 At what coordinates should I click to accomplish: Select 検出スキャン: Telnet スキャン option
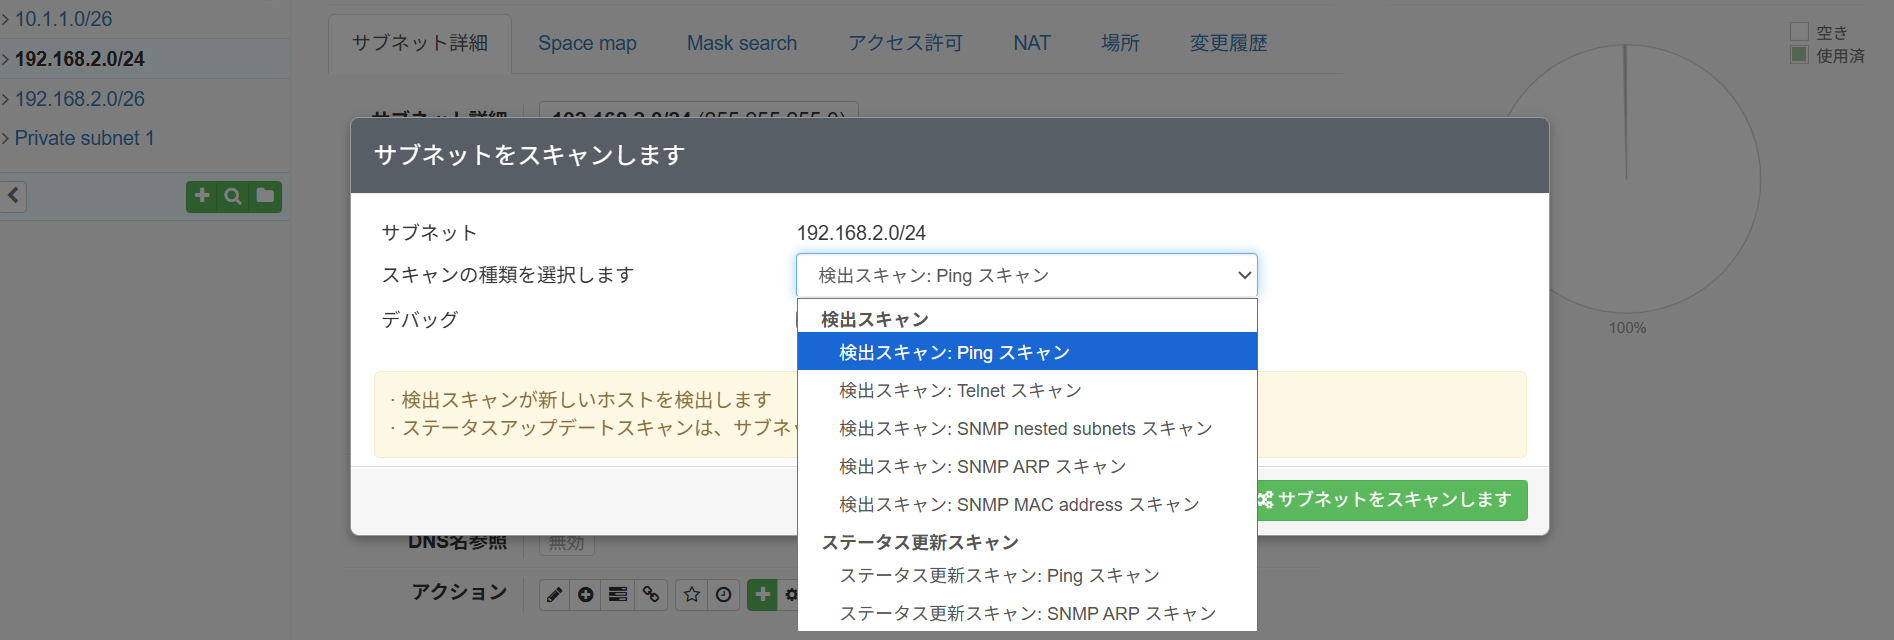[1027, 390]
